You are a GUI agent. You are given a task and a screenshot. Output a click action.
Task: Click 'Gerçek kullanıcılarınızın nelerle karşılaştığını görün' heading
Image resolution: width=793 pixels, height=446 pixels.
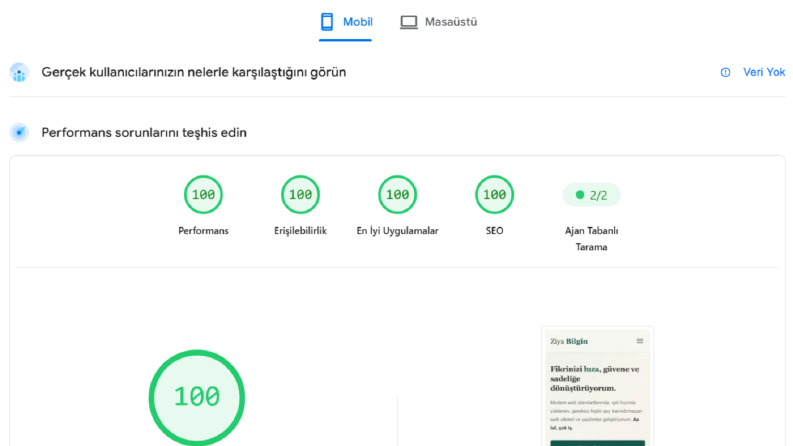point(194,72)
